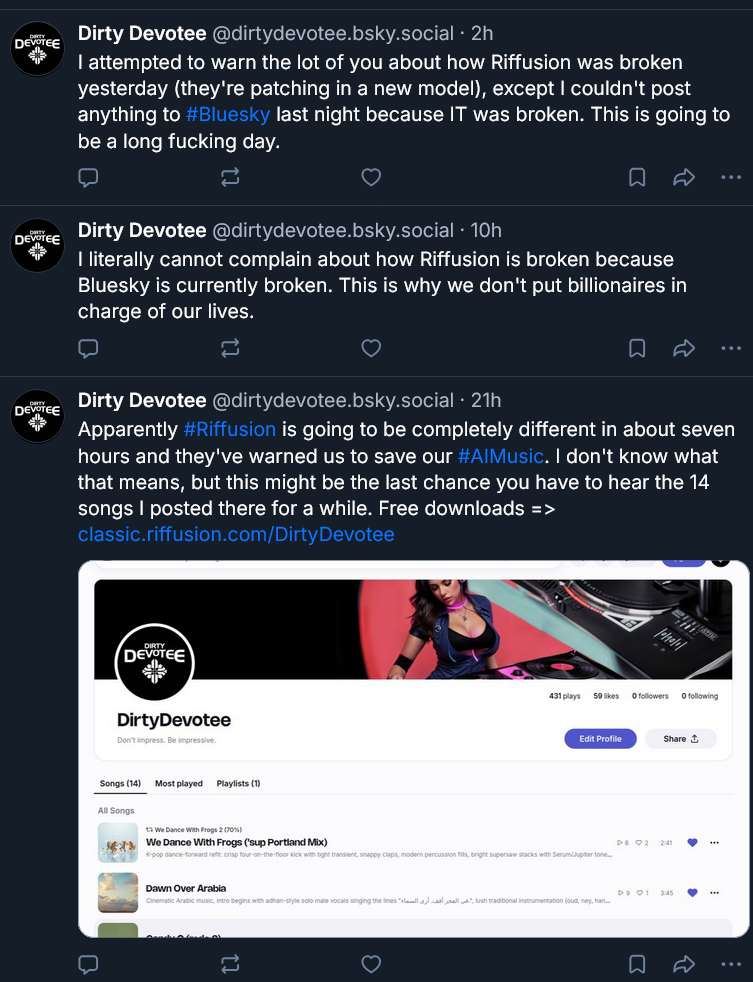The image size is (753, 982).
Task: Bookmark the 2h Dirty Devotee post
Action: 637,178
